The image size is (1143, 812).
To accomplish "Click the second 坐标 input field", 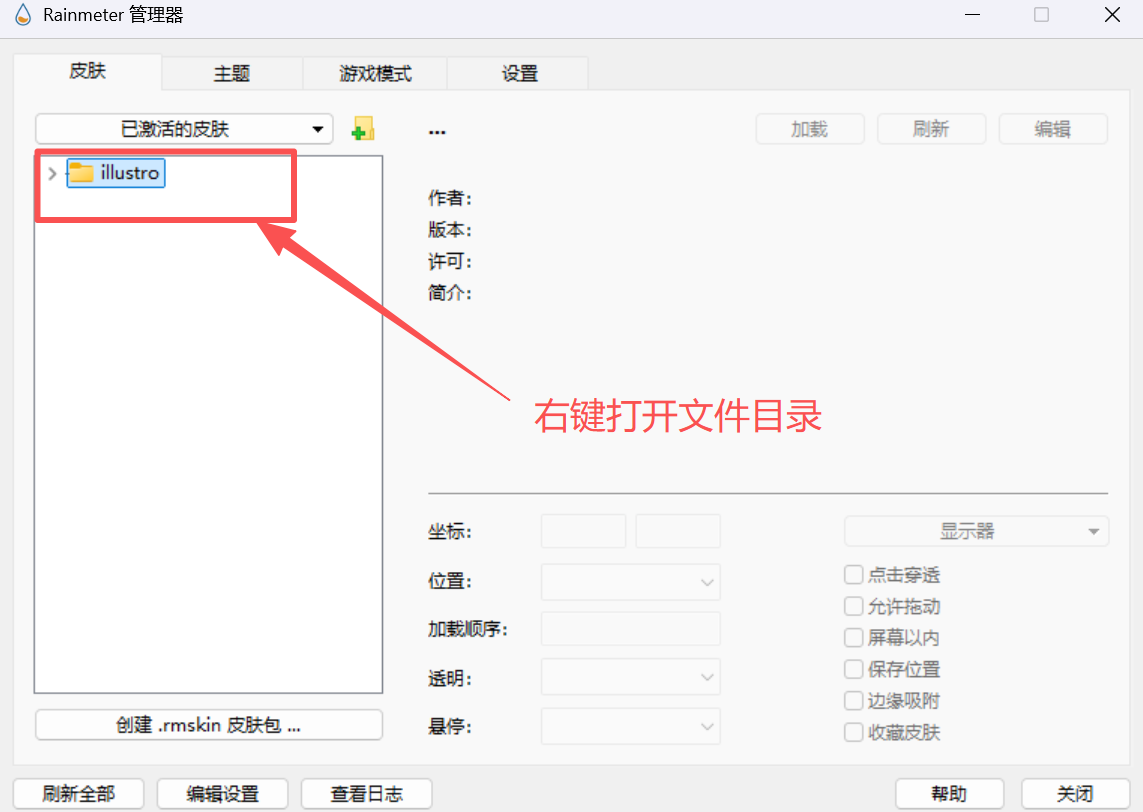I will 678,531.
